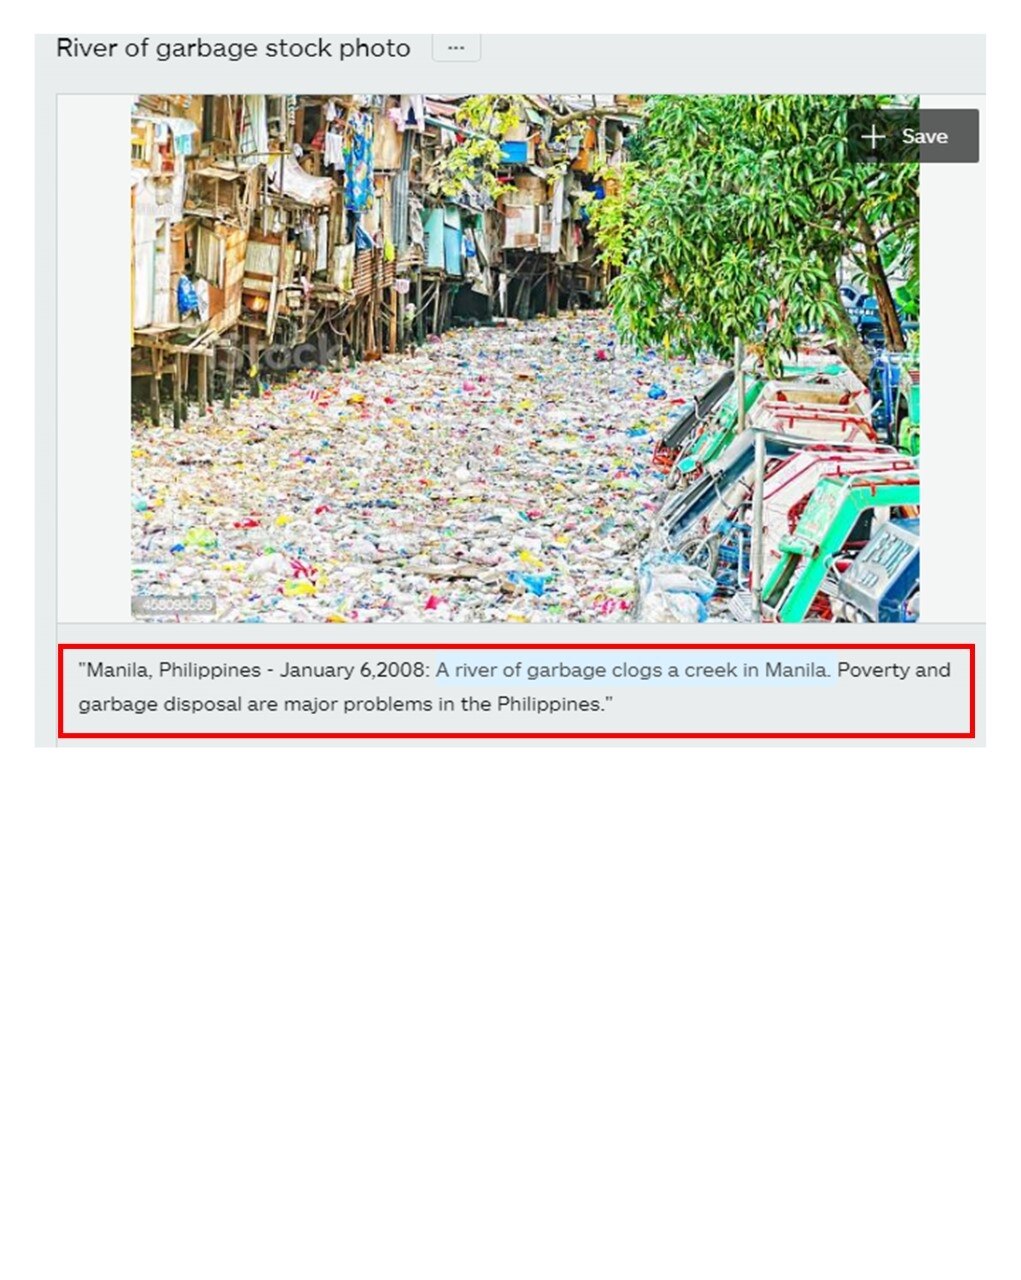This screenshot has width=1021, height=1280.
Task: Click the image ID number watermark 468098669
Action: 176,605
